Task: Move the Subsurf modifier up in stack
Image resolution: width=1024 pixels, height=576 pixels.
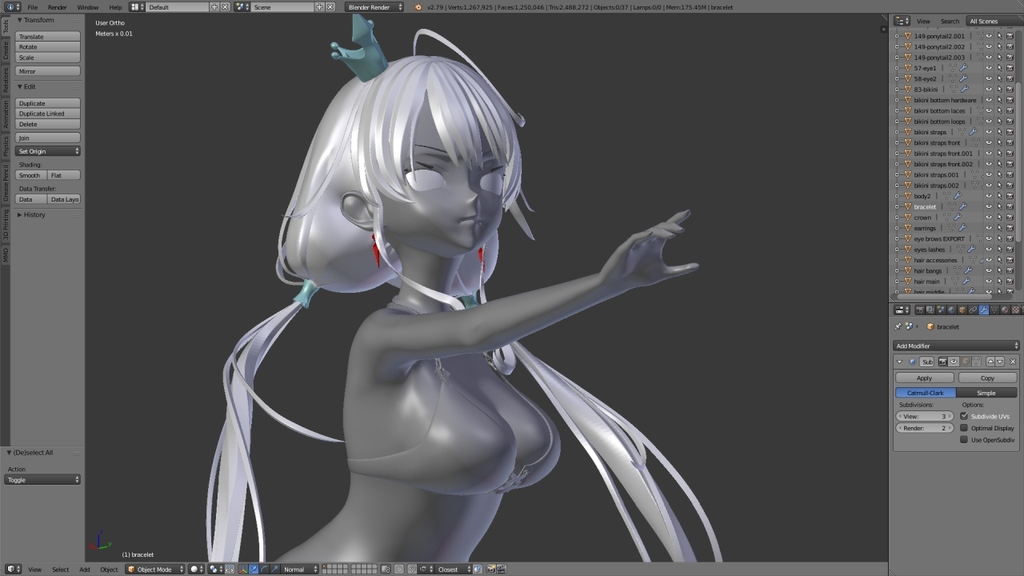Action: (991, 362)
